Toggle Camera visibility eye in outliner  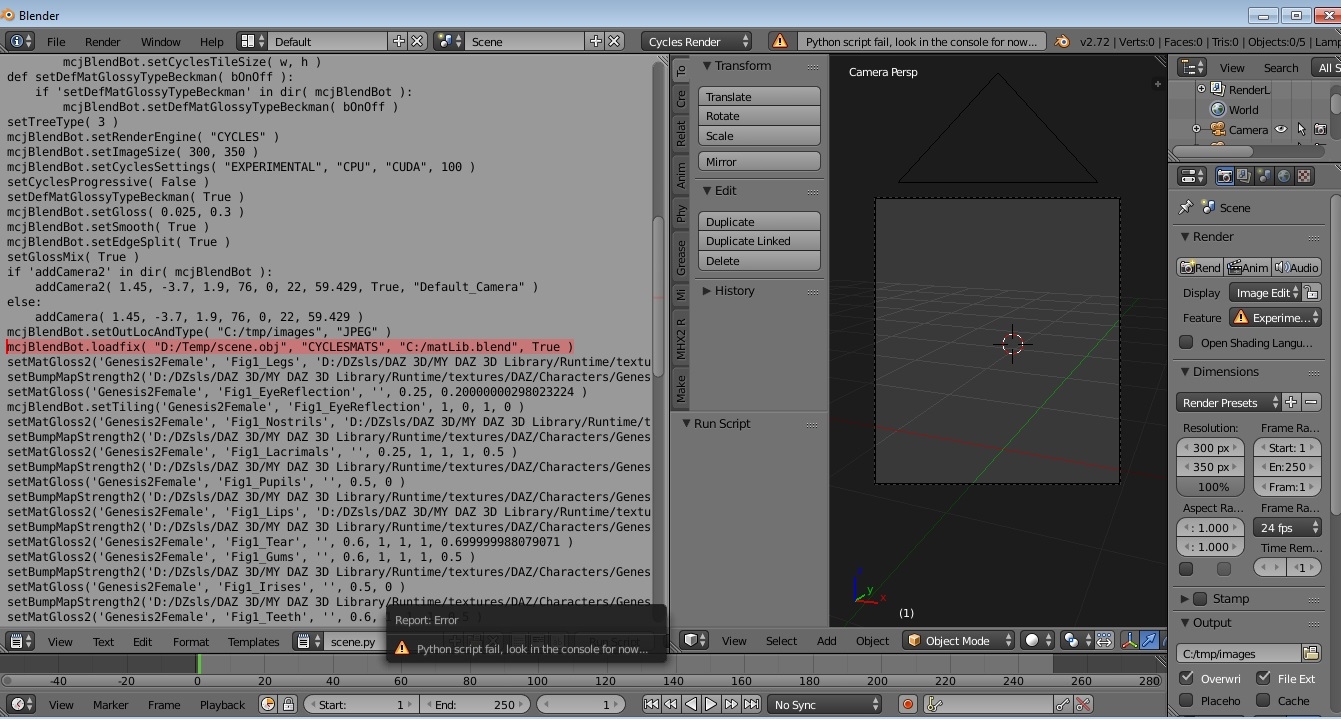tap(1280, 130)
